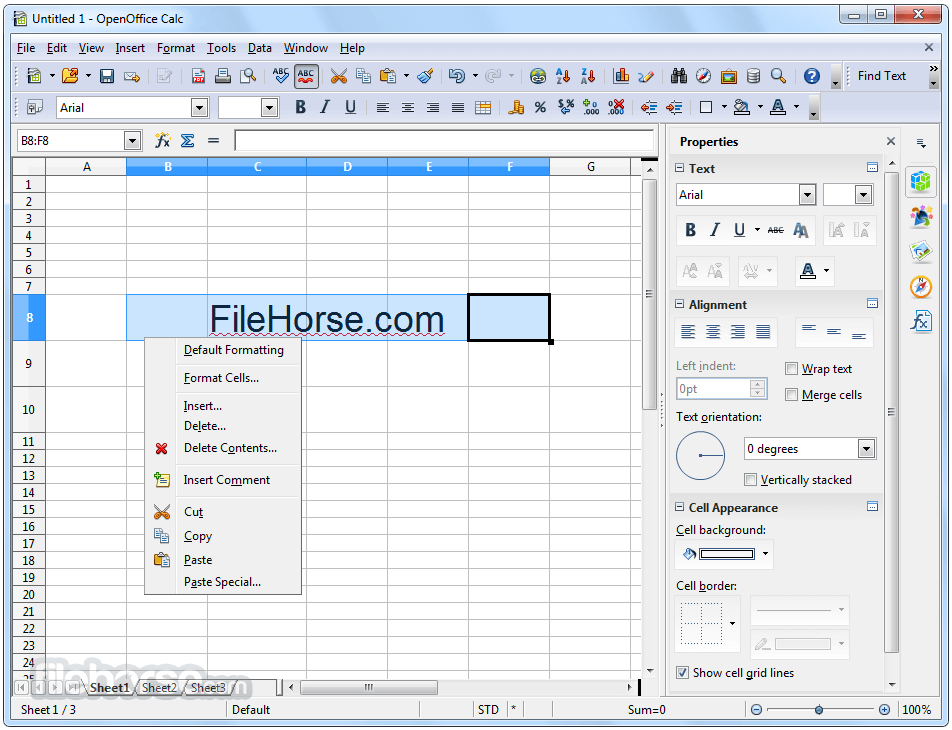This screenshot has width=952, height=730.
Task: Open Functions deck in sidebar
Action: [921, 320]
